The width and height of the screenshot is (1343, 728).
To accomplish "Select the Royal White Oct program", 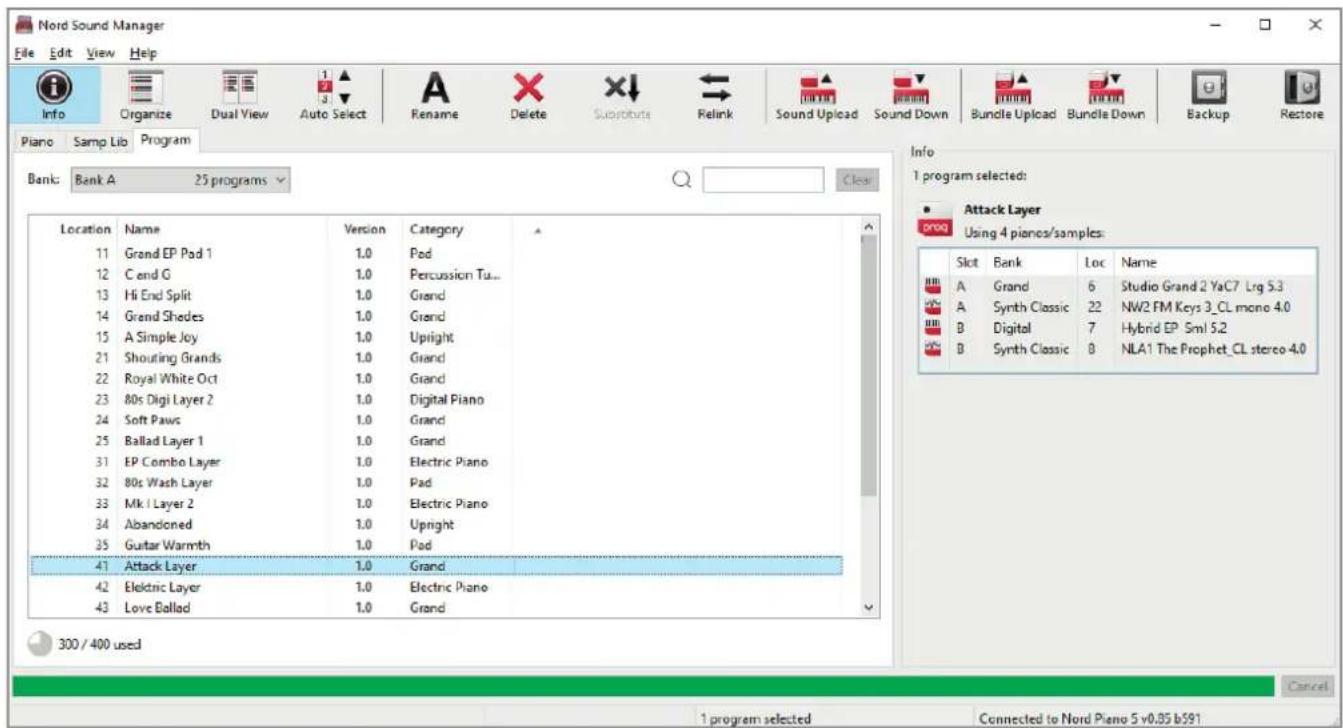I will point(437,378).
